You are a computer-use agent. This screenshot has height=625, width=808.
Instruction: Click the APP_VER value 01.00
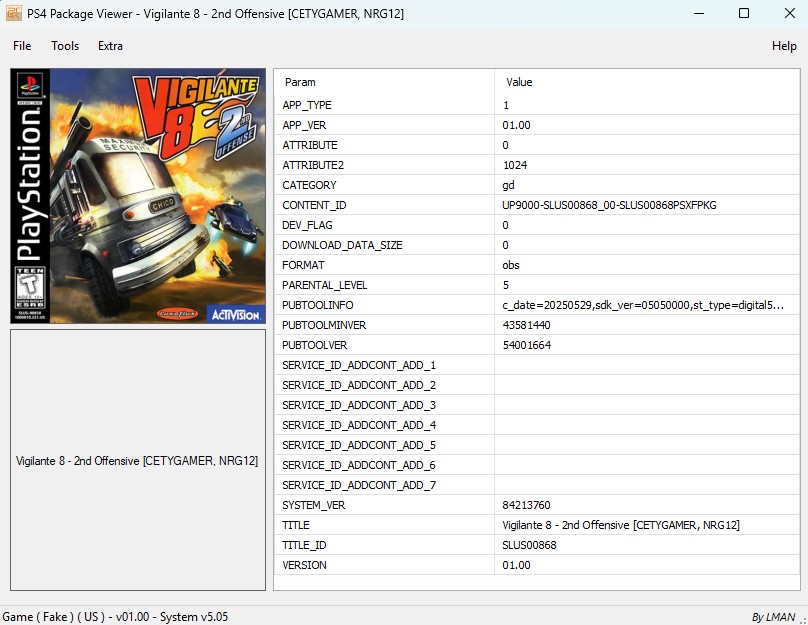tap(516, 125)
